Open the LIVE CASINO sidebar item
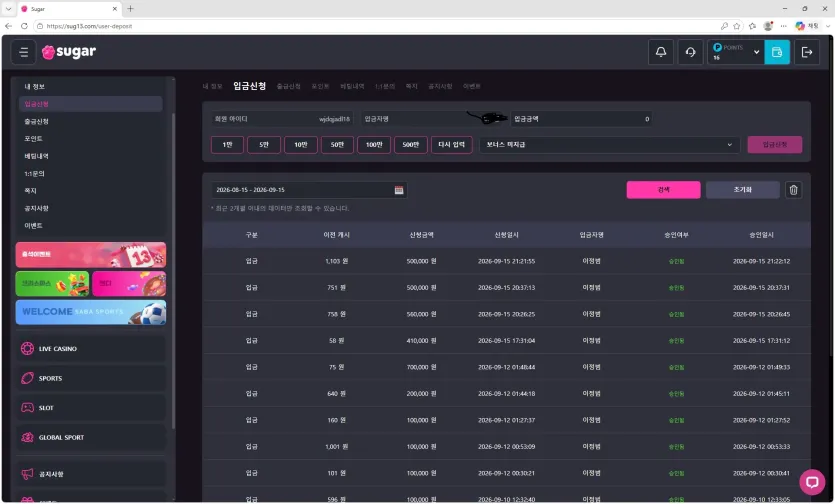The width and height of the screenshot is (835, 504). 91,348
